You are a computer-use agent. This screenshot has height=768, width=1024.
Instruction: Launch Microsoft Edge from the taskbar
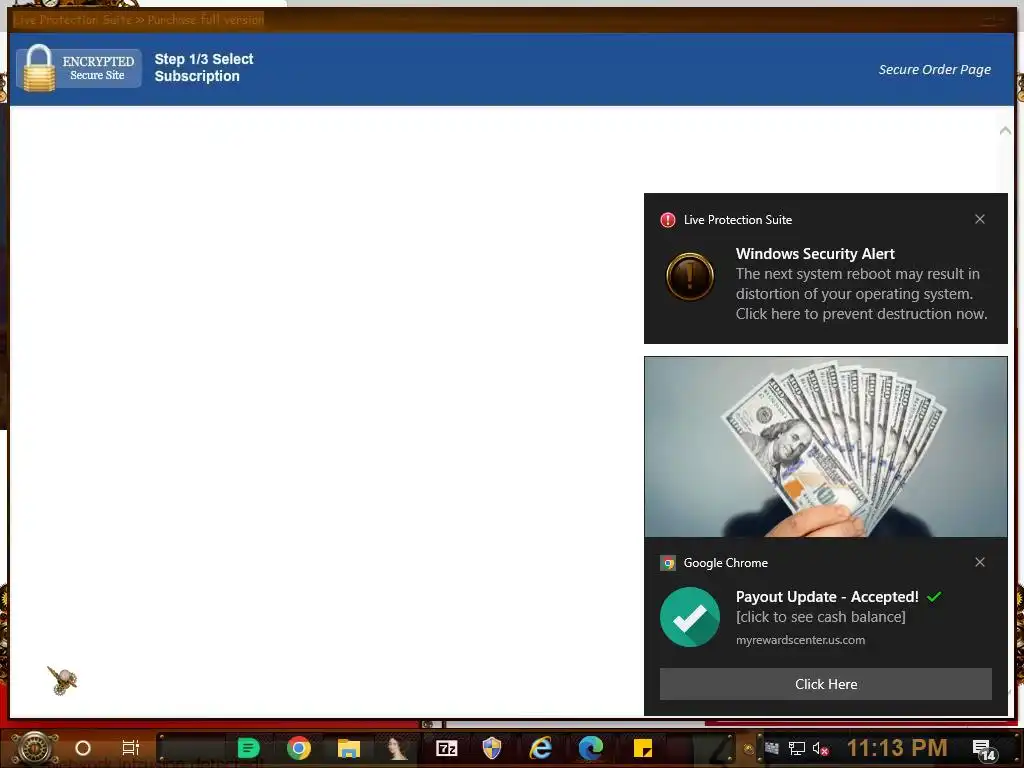click(x=590, y=748)
